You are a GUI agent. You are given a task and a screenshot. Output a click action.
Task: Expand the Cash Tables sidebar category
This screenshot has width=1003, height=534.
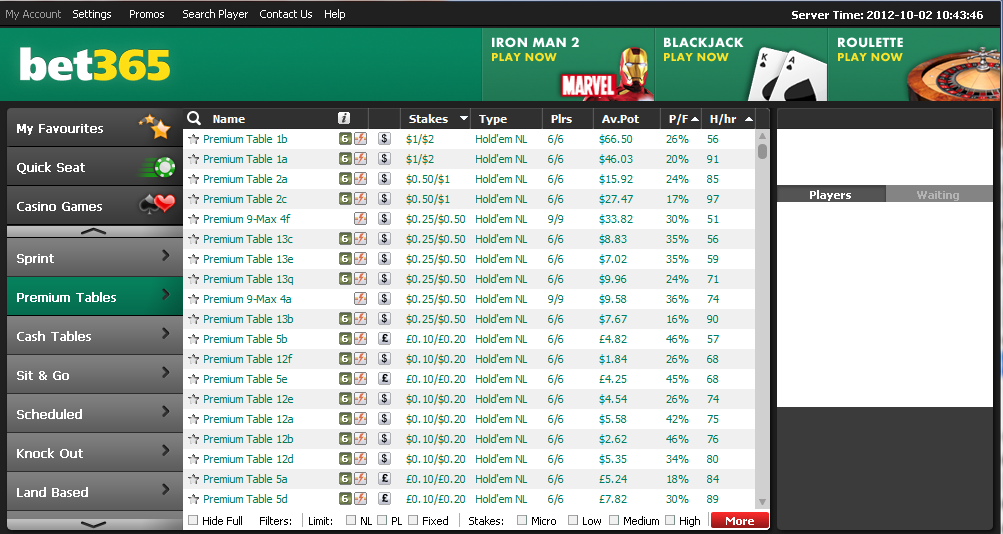tap(94, 336)
